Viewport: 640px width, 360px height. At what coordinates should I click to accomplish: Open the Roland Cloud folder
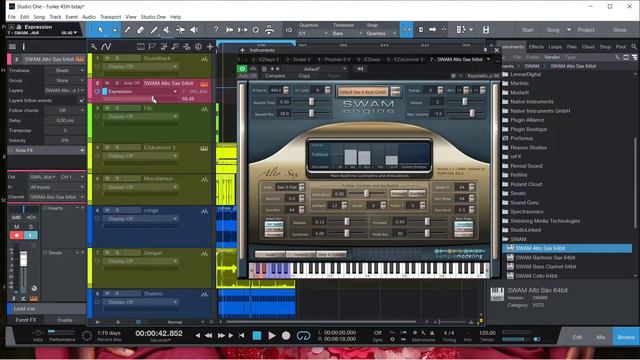(526, 184)
